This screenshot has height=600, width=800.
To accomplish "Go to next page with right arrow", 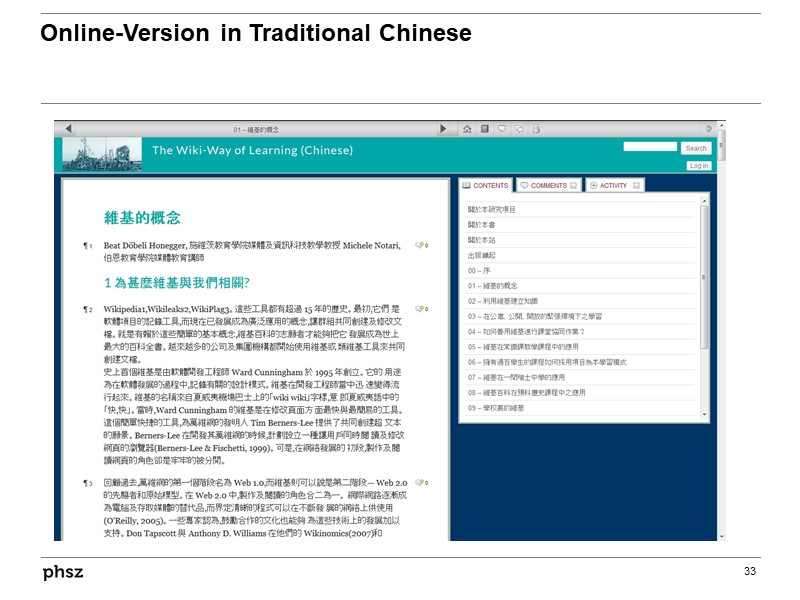I will 443,129.
